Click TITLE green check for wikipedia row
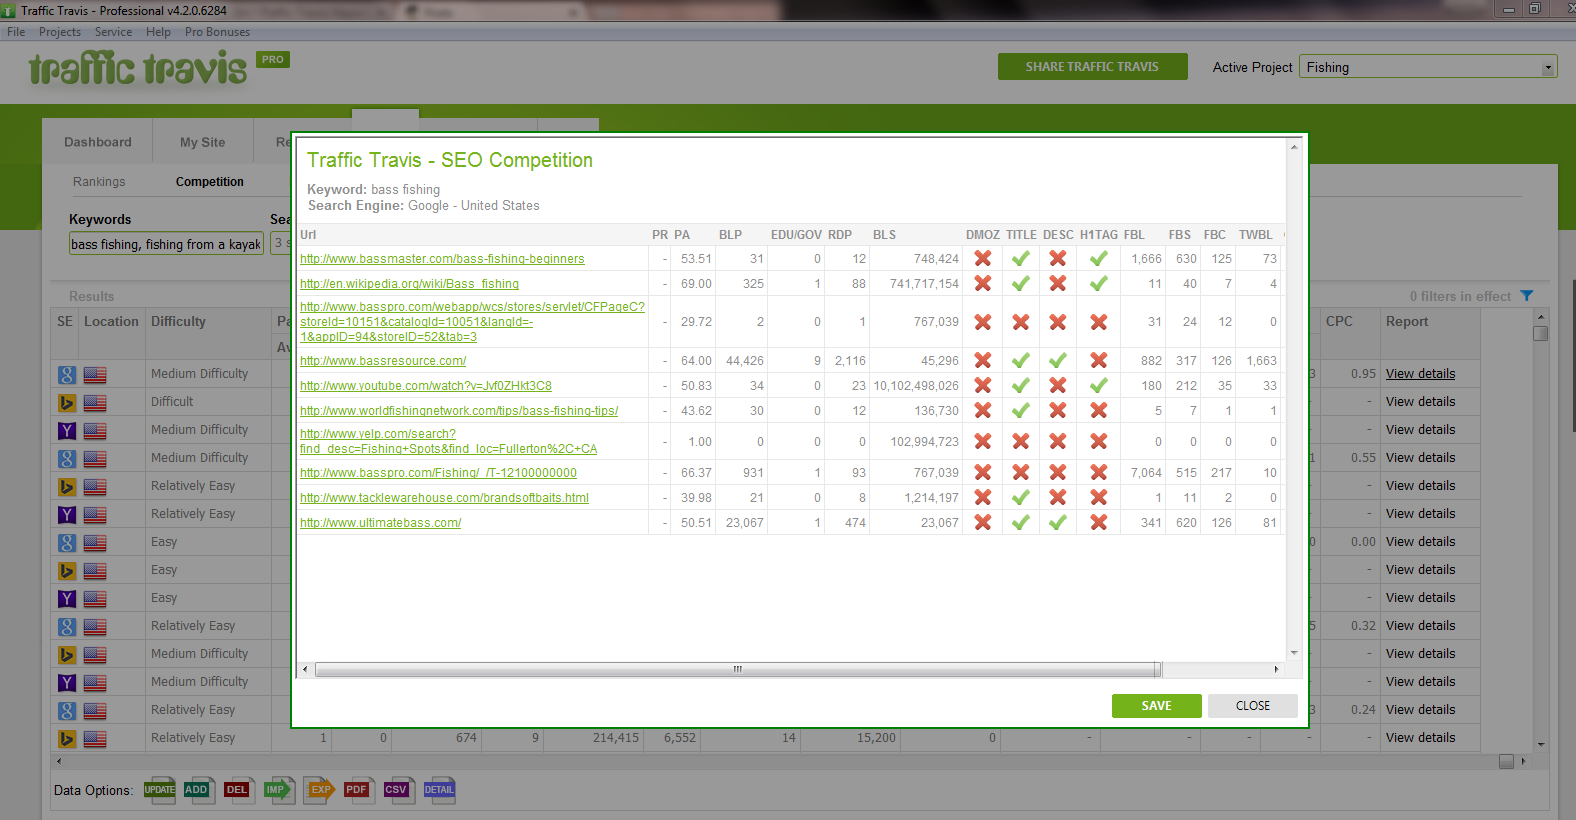Screen dimensions: 1576x820 tap(1021, 283)
